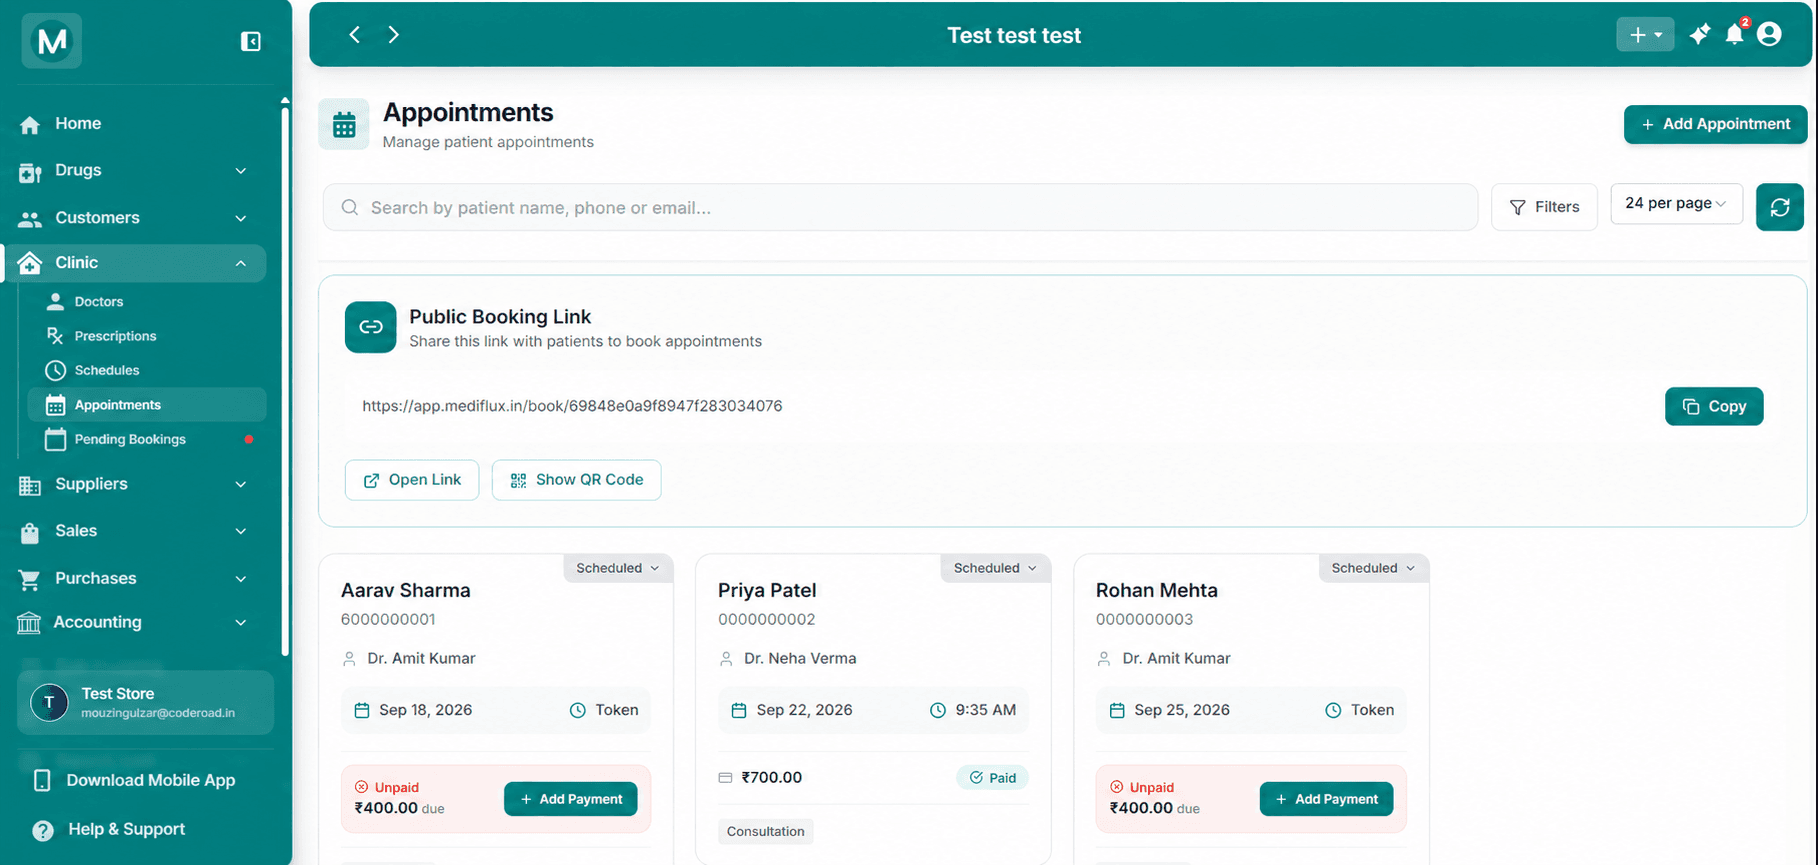This screenshot has height=865, width=1818.
Task: Click the Test Store avatar T
Action: tap(49, 702)
